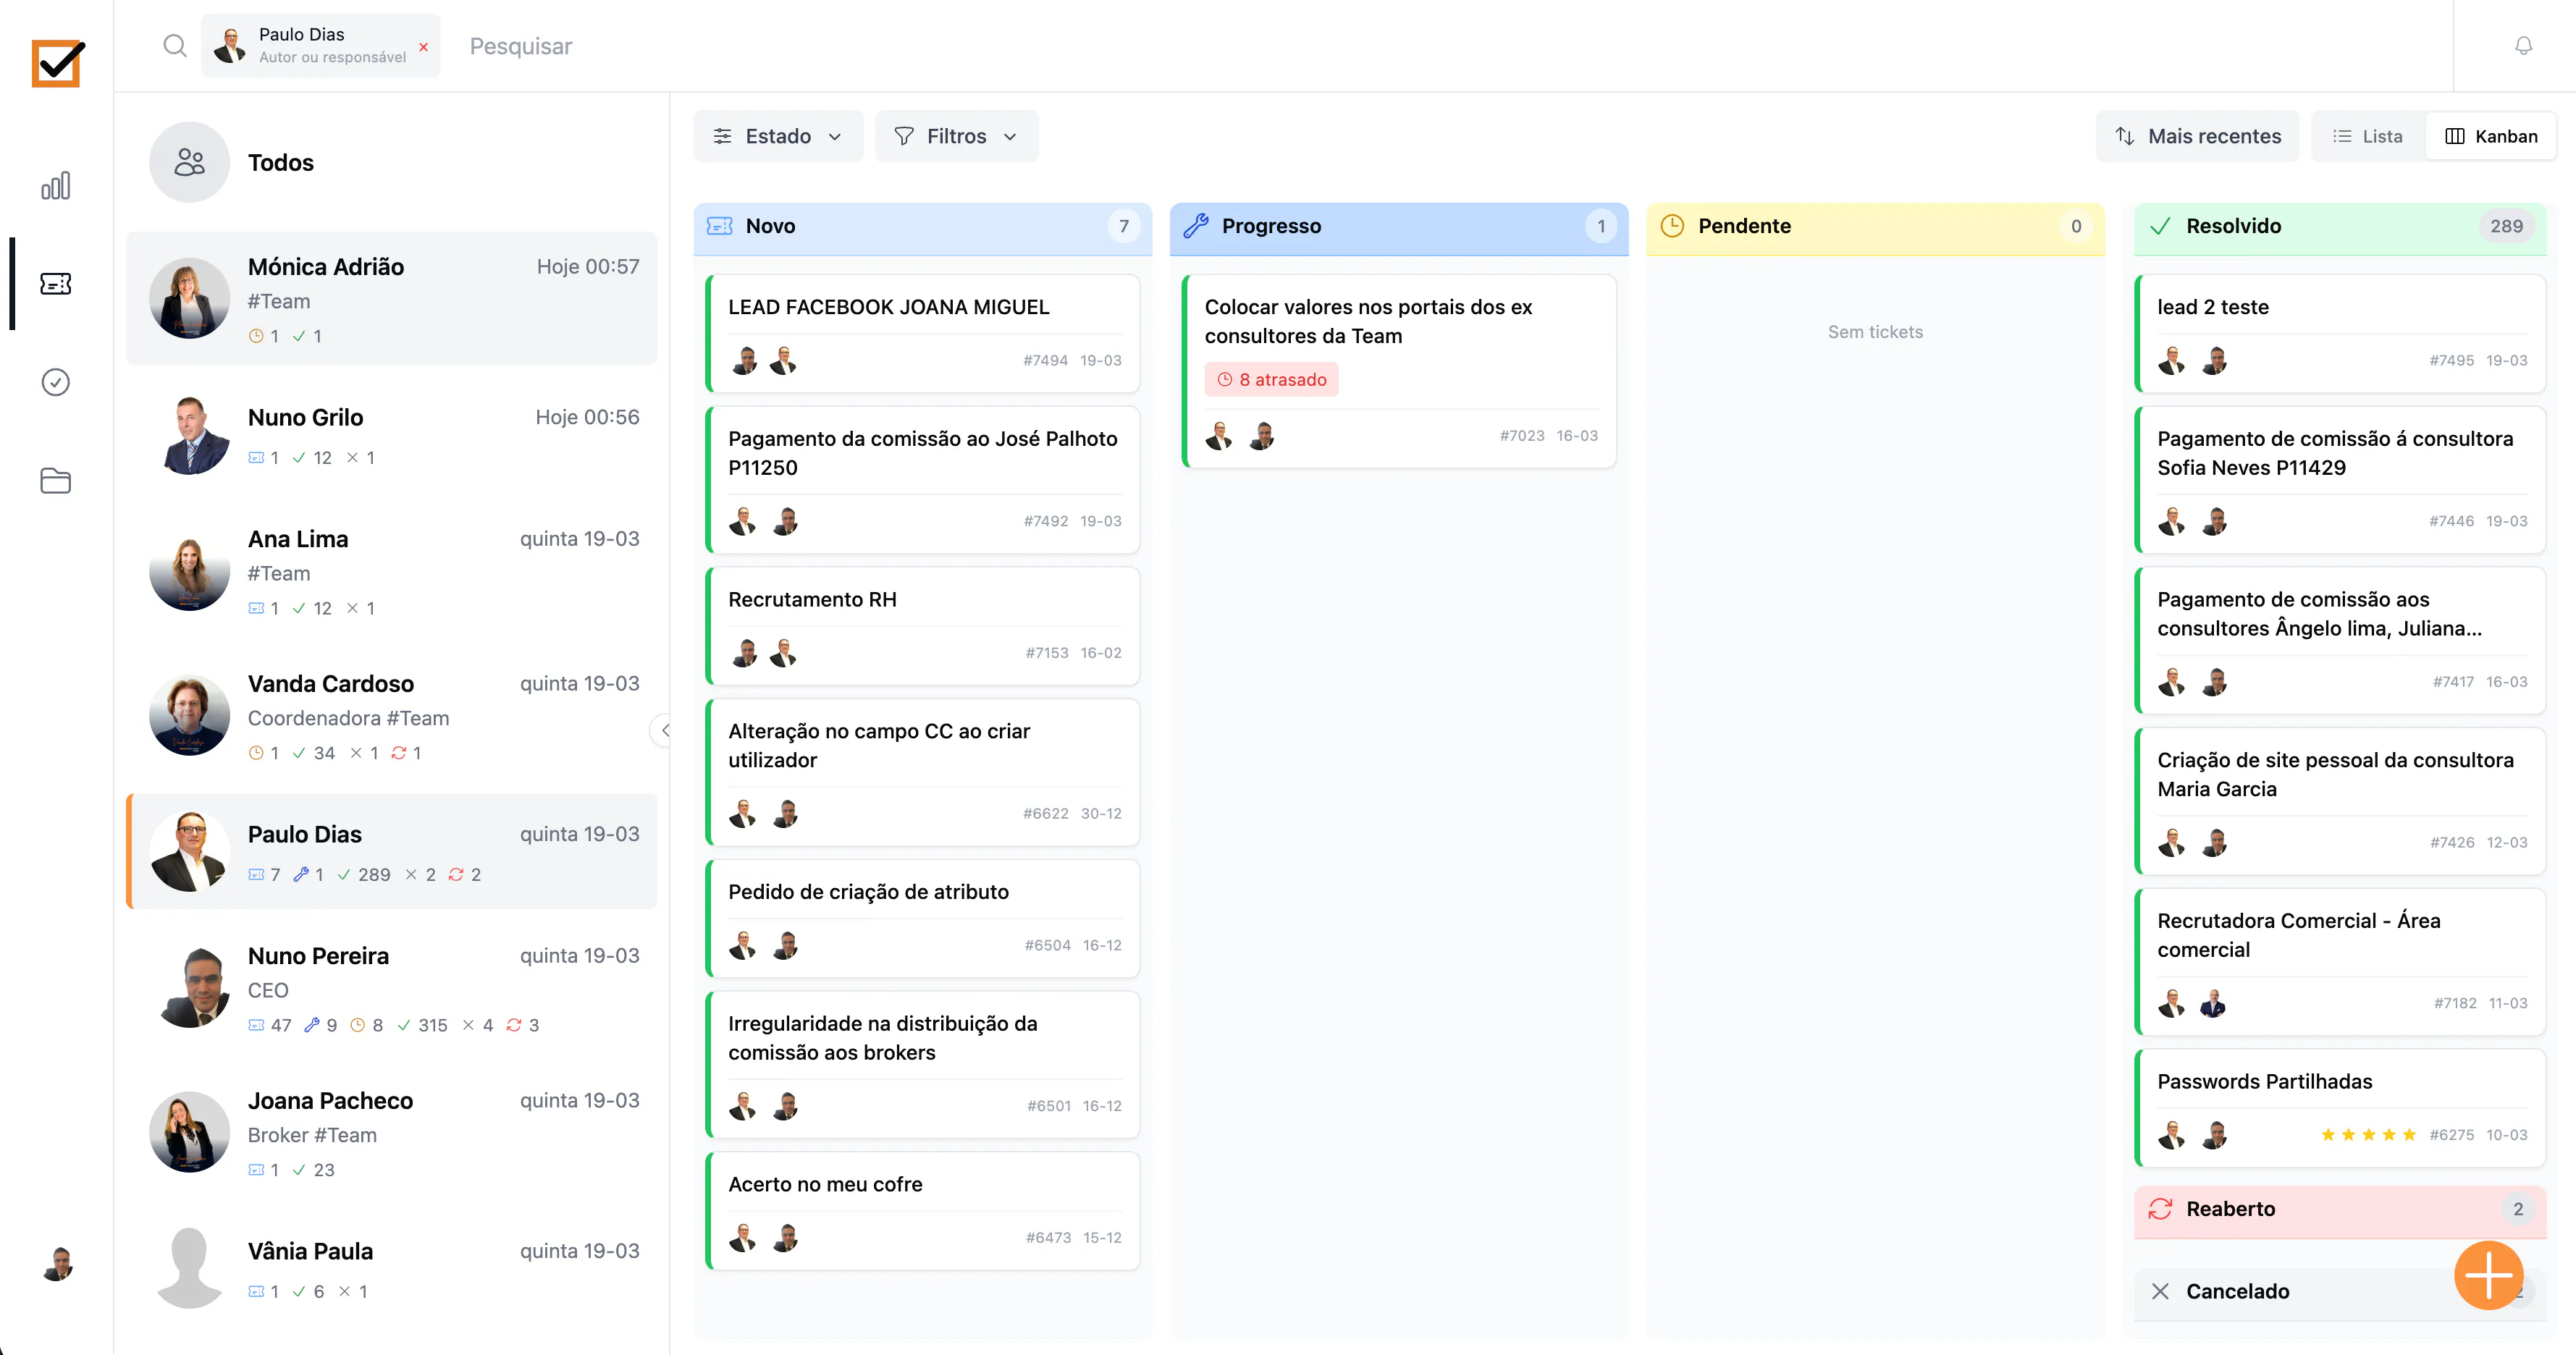Click the Progresso wrench icon
This screenshot has width=2576, height=1355.
[1195, 226]
